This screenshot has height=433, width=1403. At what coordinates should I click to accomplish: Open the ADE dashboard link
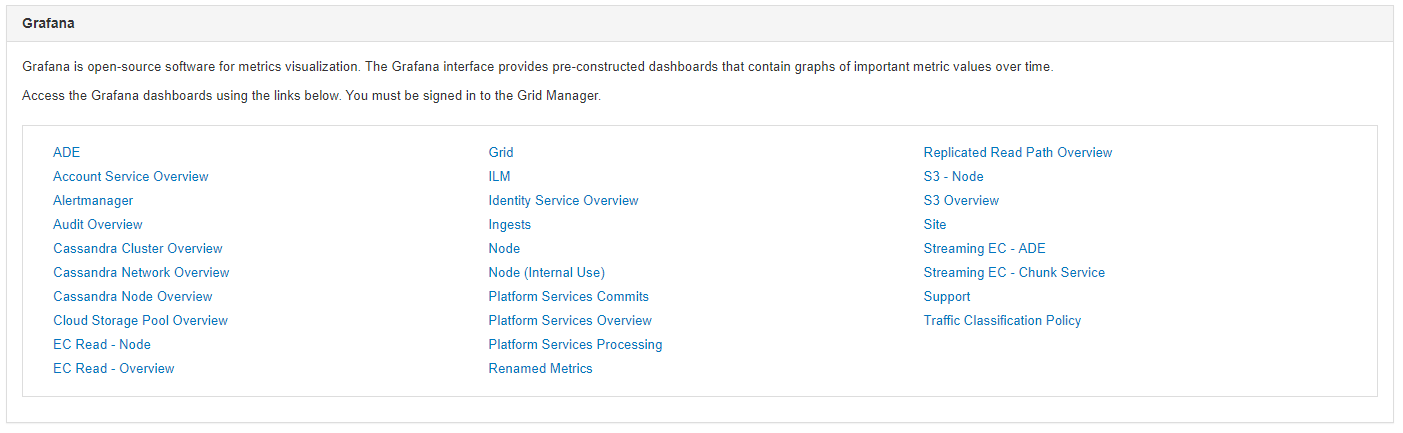pos(66,153)
